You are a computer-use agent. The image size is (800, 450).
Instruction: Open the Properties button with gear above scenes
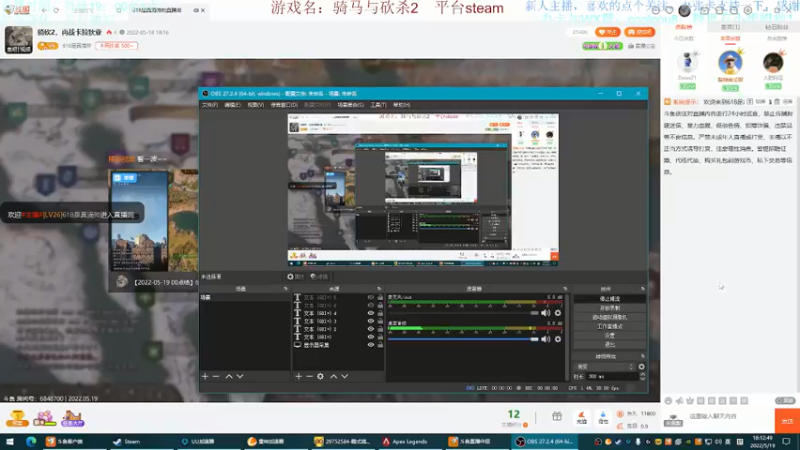295,277
